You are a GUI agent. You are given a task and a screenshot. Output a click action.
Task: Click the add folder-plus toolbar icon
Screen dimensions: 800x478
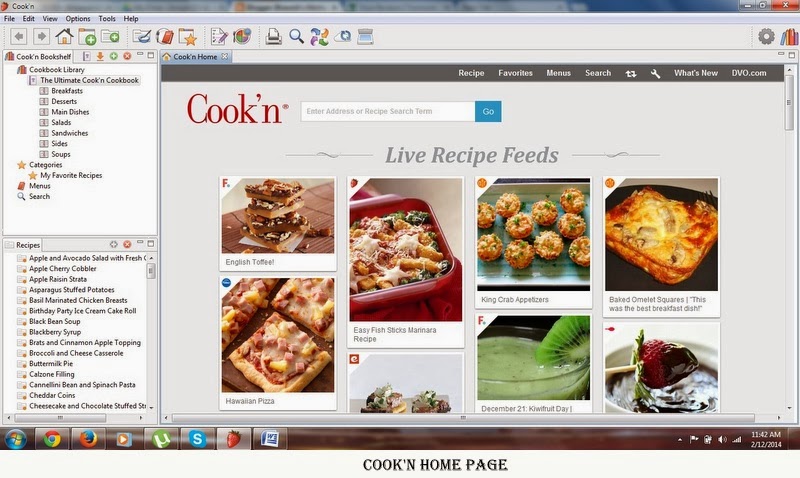tap(110, 37)
